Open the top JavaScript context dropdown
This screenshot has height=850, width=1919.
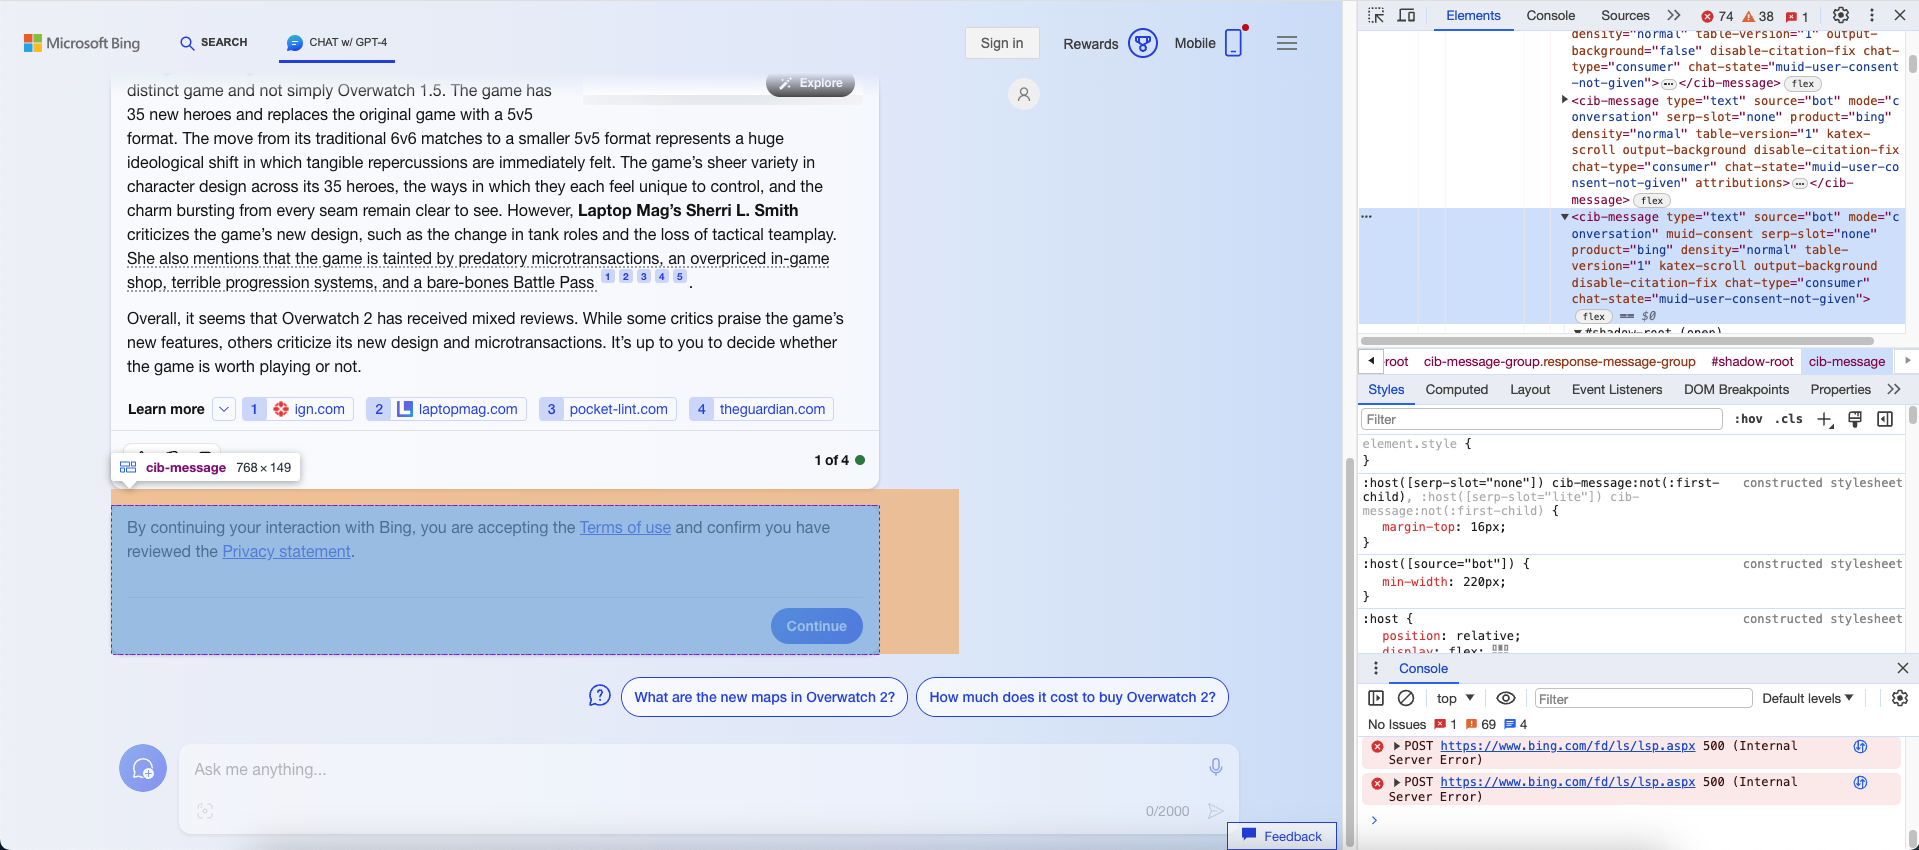(x=1455, y=698)
